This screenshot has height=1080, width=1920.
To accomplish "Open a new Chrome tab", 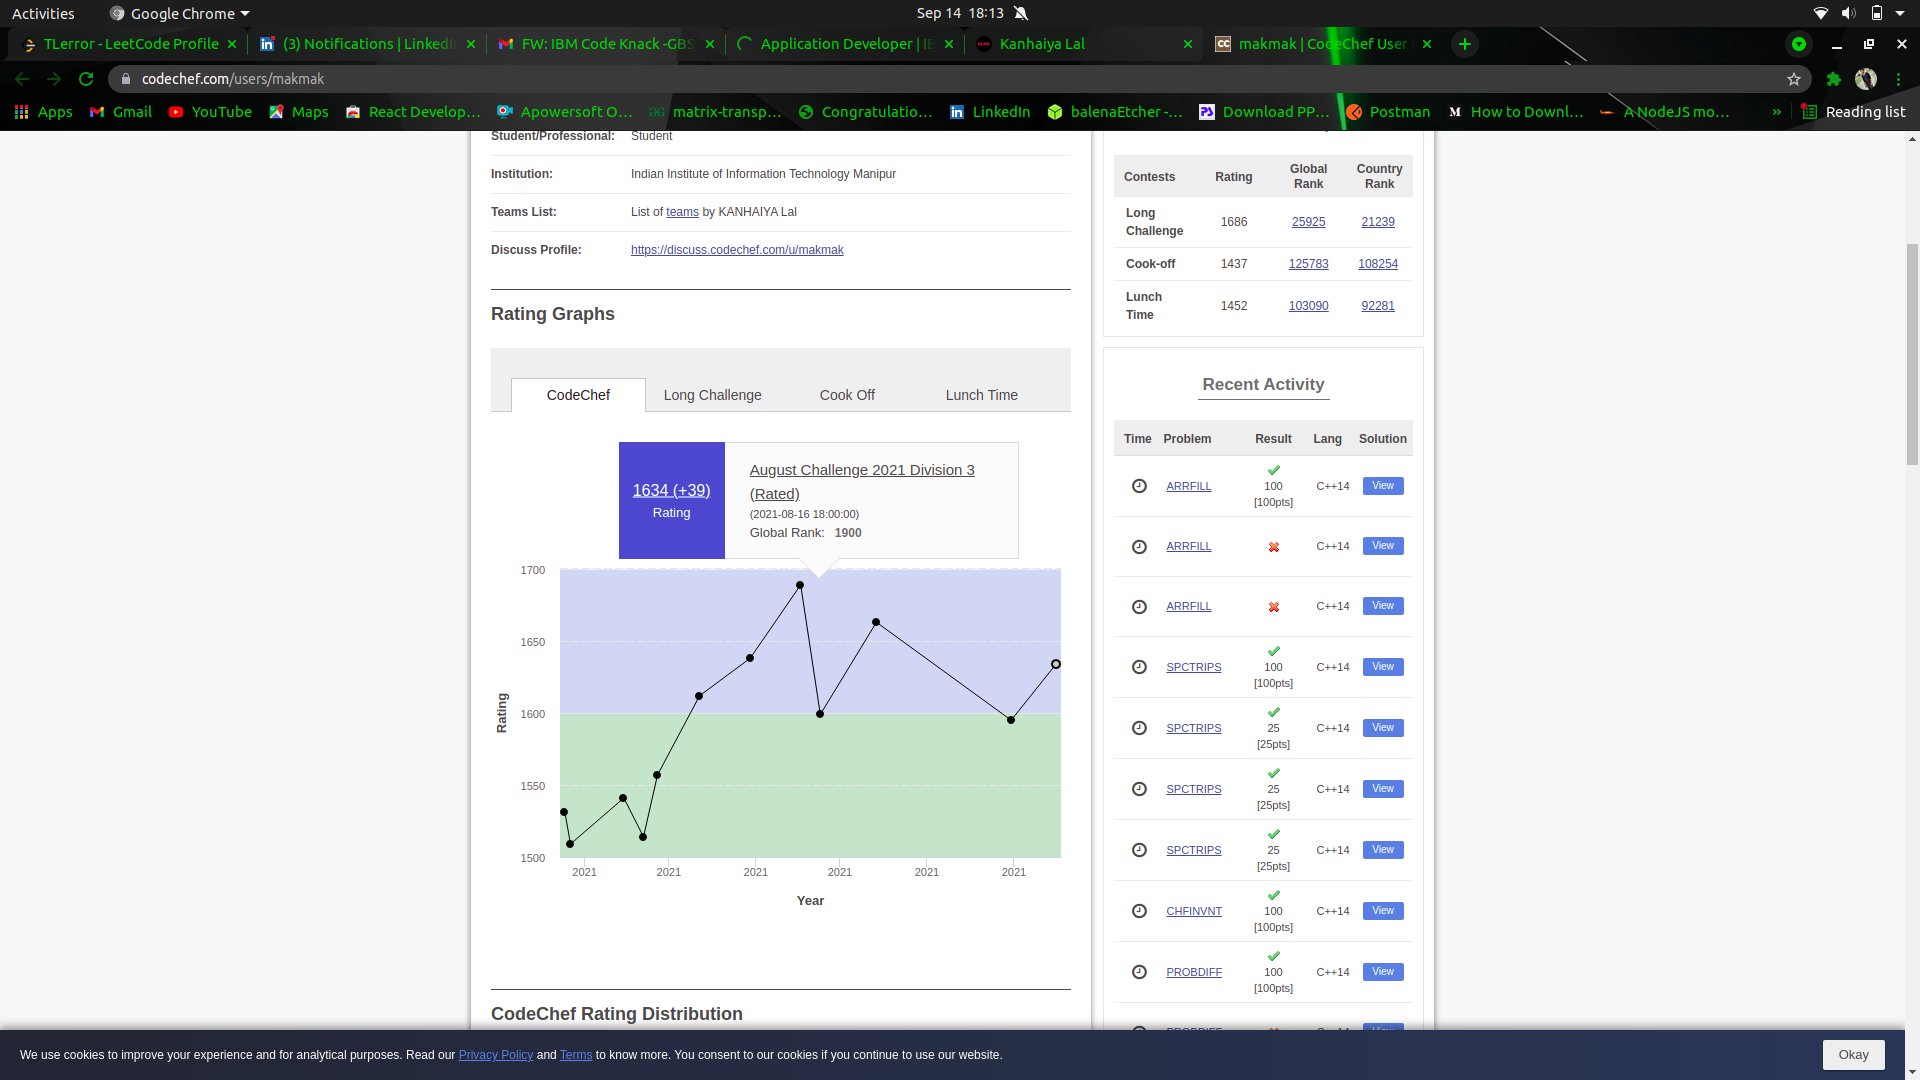I will (x=1465, y=44).
